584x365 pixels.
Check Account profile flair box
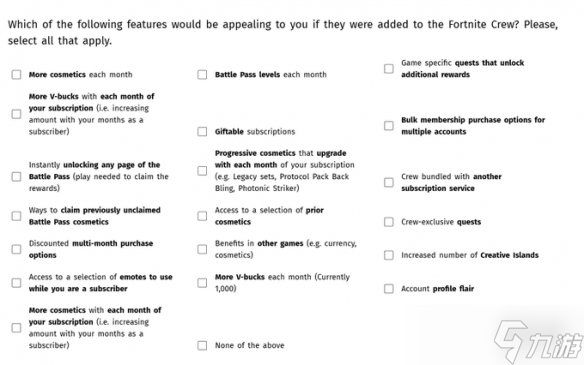(389, 289)
